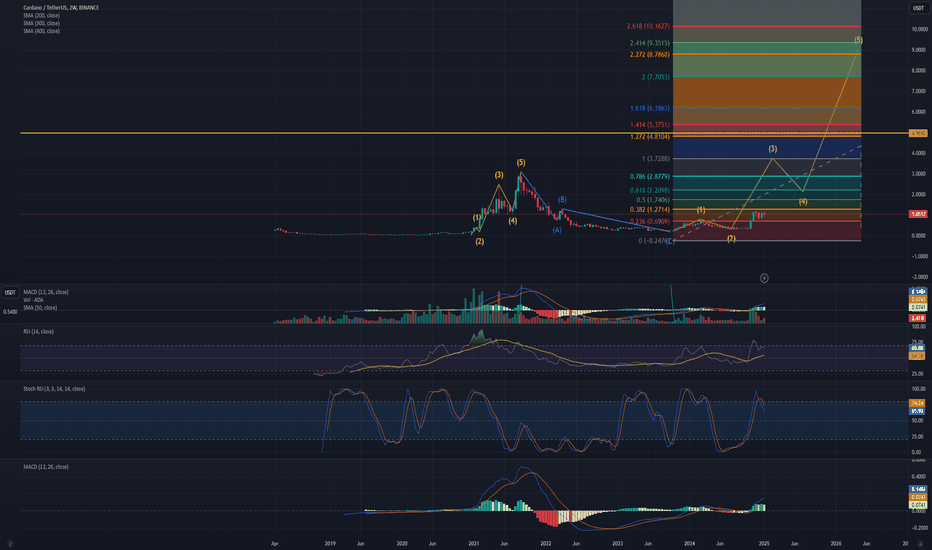This screenshot has width=932, height=550.
Task: Select the SMA (50, close) volume legend
Action: (x=40, y=307)
